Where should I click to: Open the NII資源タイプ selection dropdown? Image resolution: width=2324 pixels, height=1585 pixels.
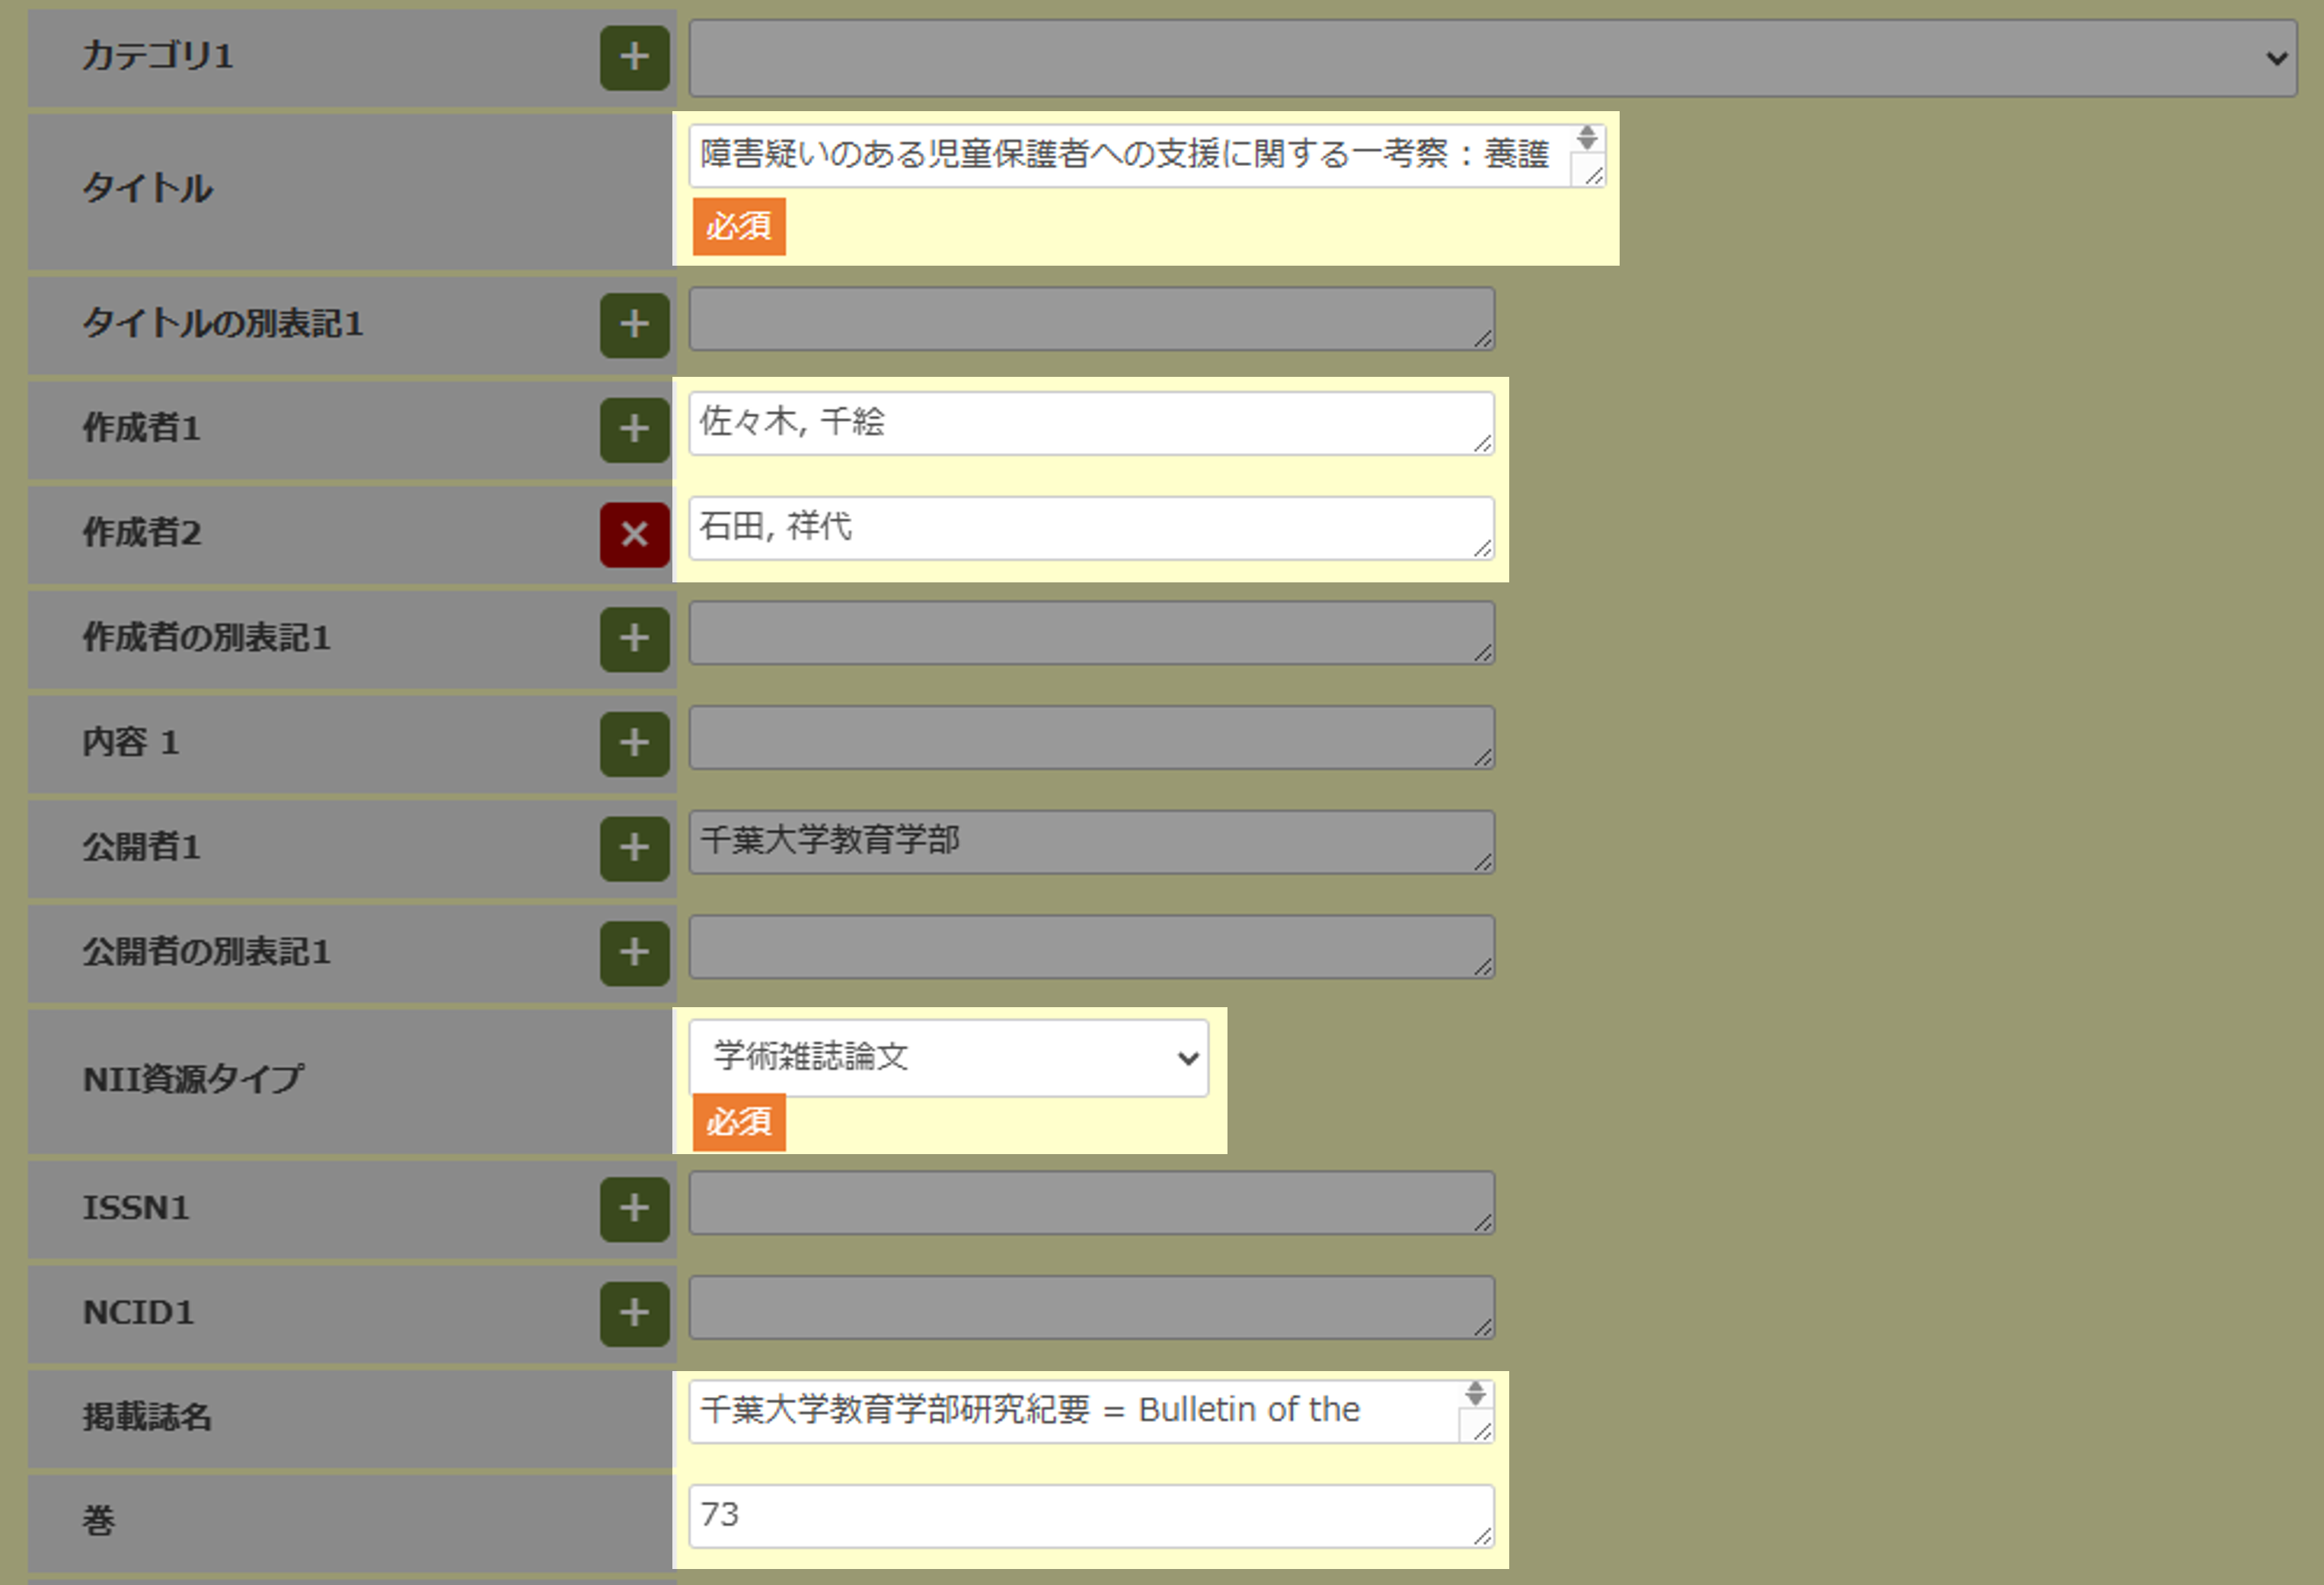(x=1186, y=1058)
